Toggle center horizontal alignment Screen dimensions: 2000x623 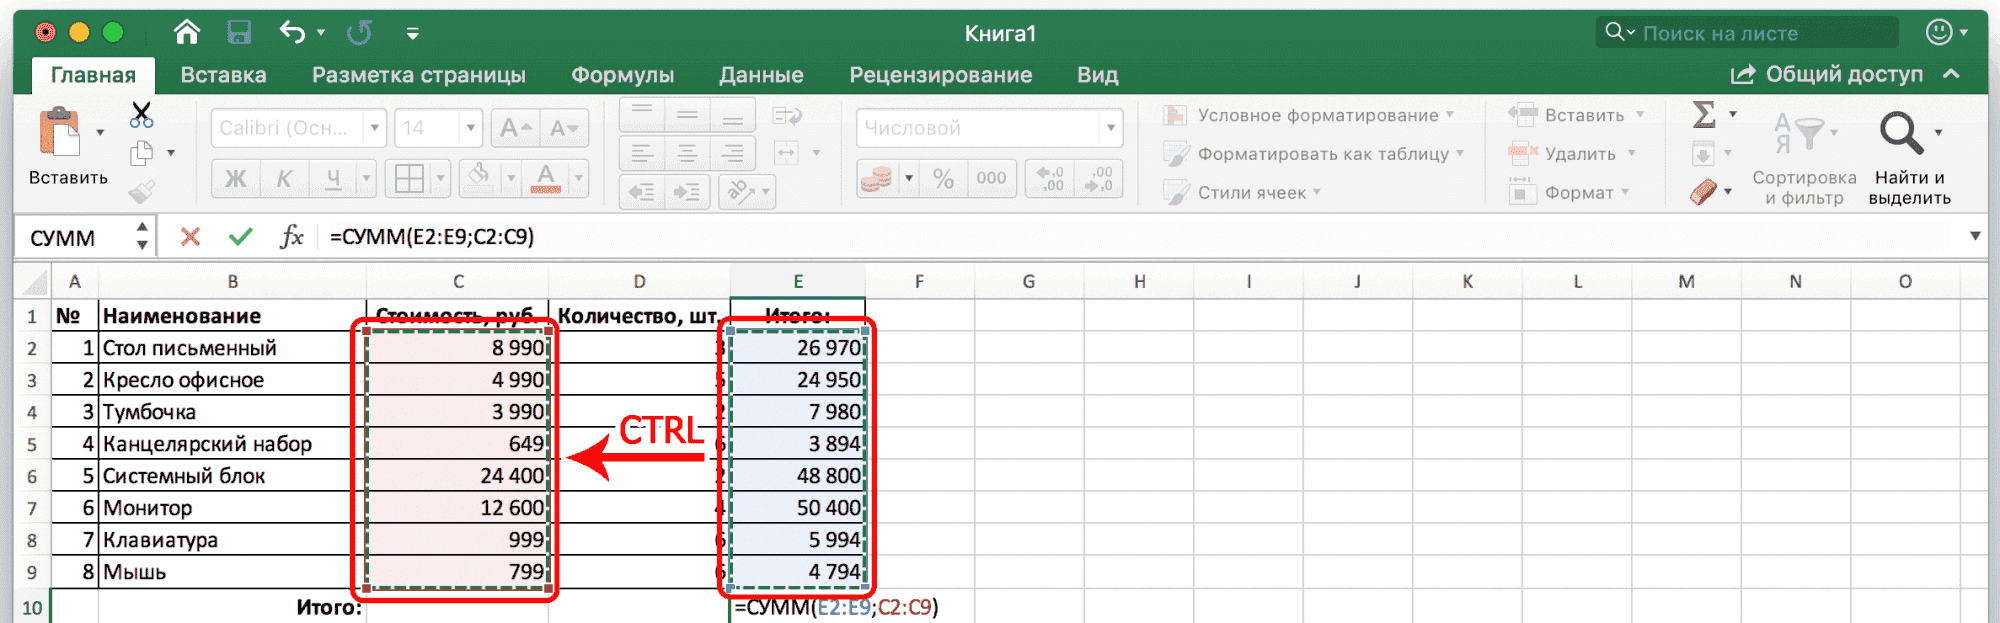click(x=688, y=153)
